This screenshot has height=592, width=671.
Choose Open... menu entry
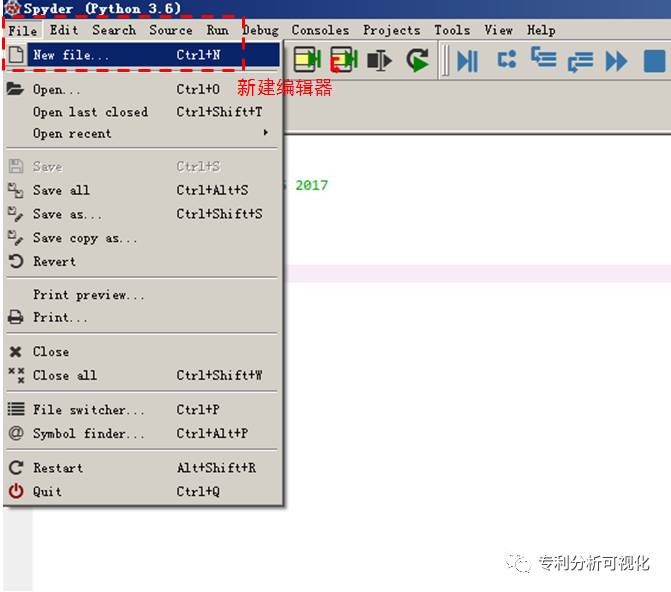[x=143, y=89]
